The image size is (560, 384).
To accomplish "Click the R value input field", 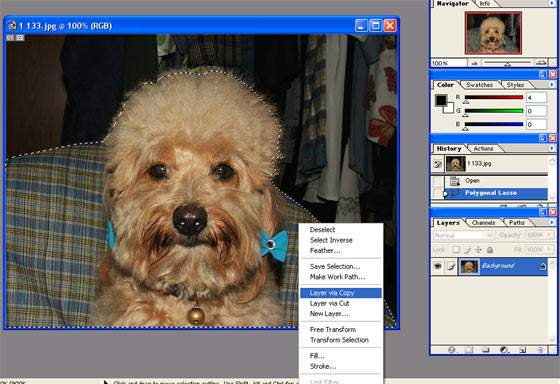I will [x=536, y=98].
